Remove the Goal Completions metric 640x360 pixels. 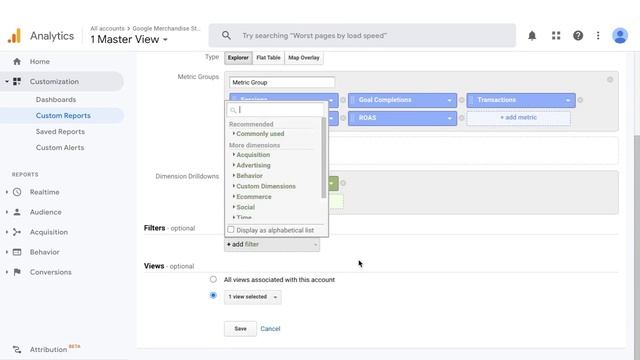click(462, 100)
